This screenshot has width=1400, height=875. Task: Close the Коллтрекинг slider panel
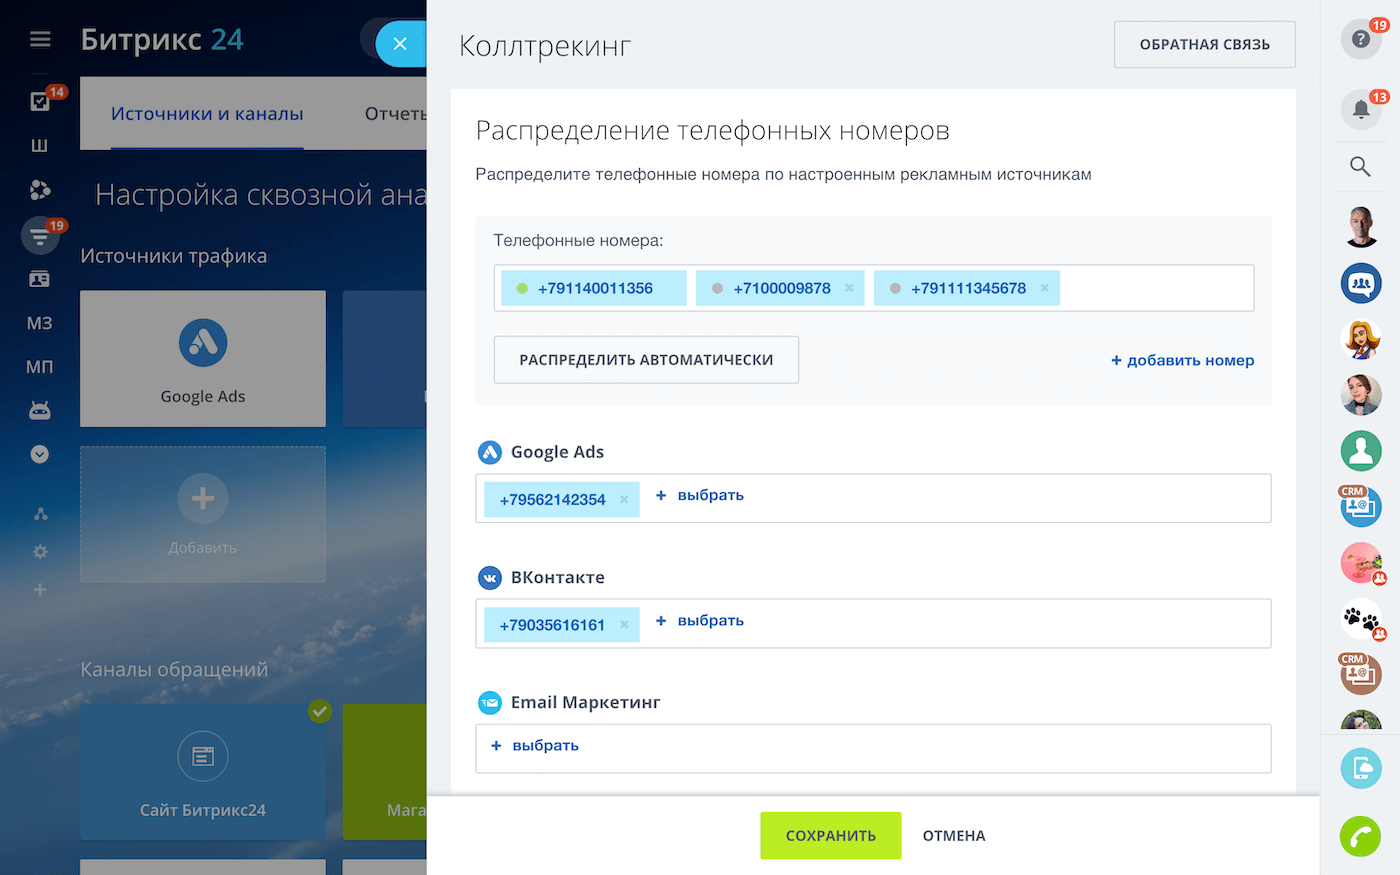(x=400, y=44)
